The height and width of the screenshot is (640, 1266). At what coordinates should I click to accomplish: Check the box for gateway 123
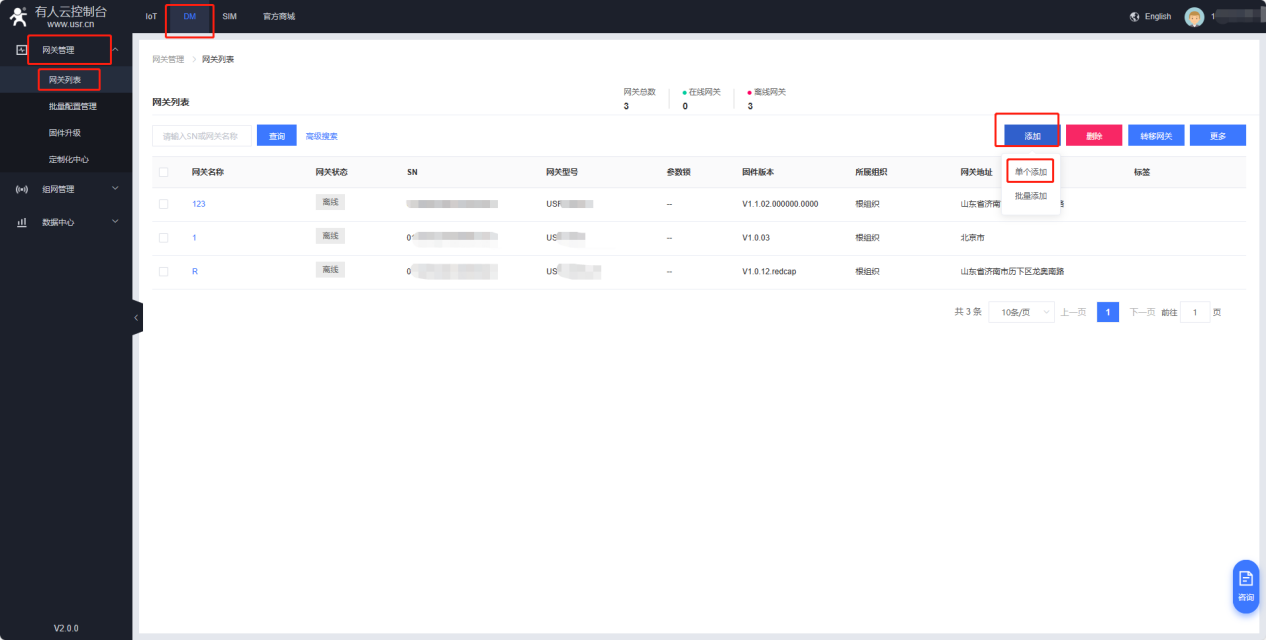(164, 204)
